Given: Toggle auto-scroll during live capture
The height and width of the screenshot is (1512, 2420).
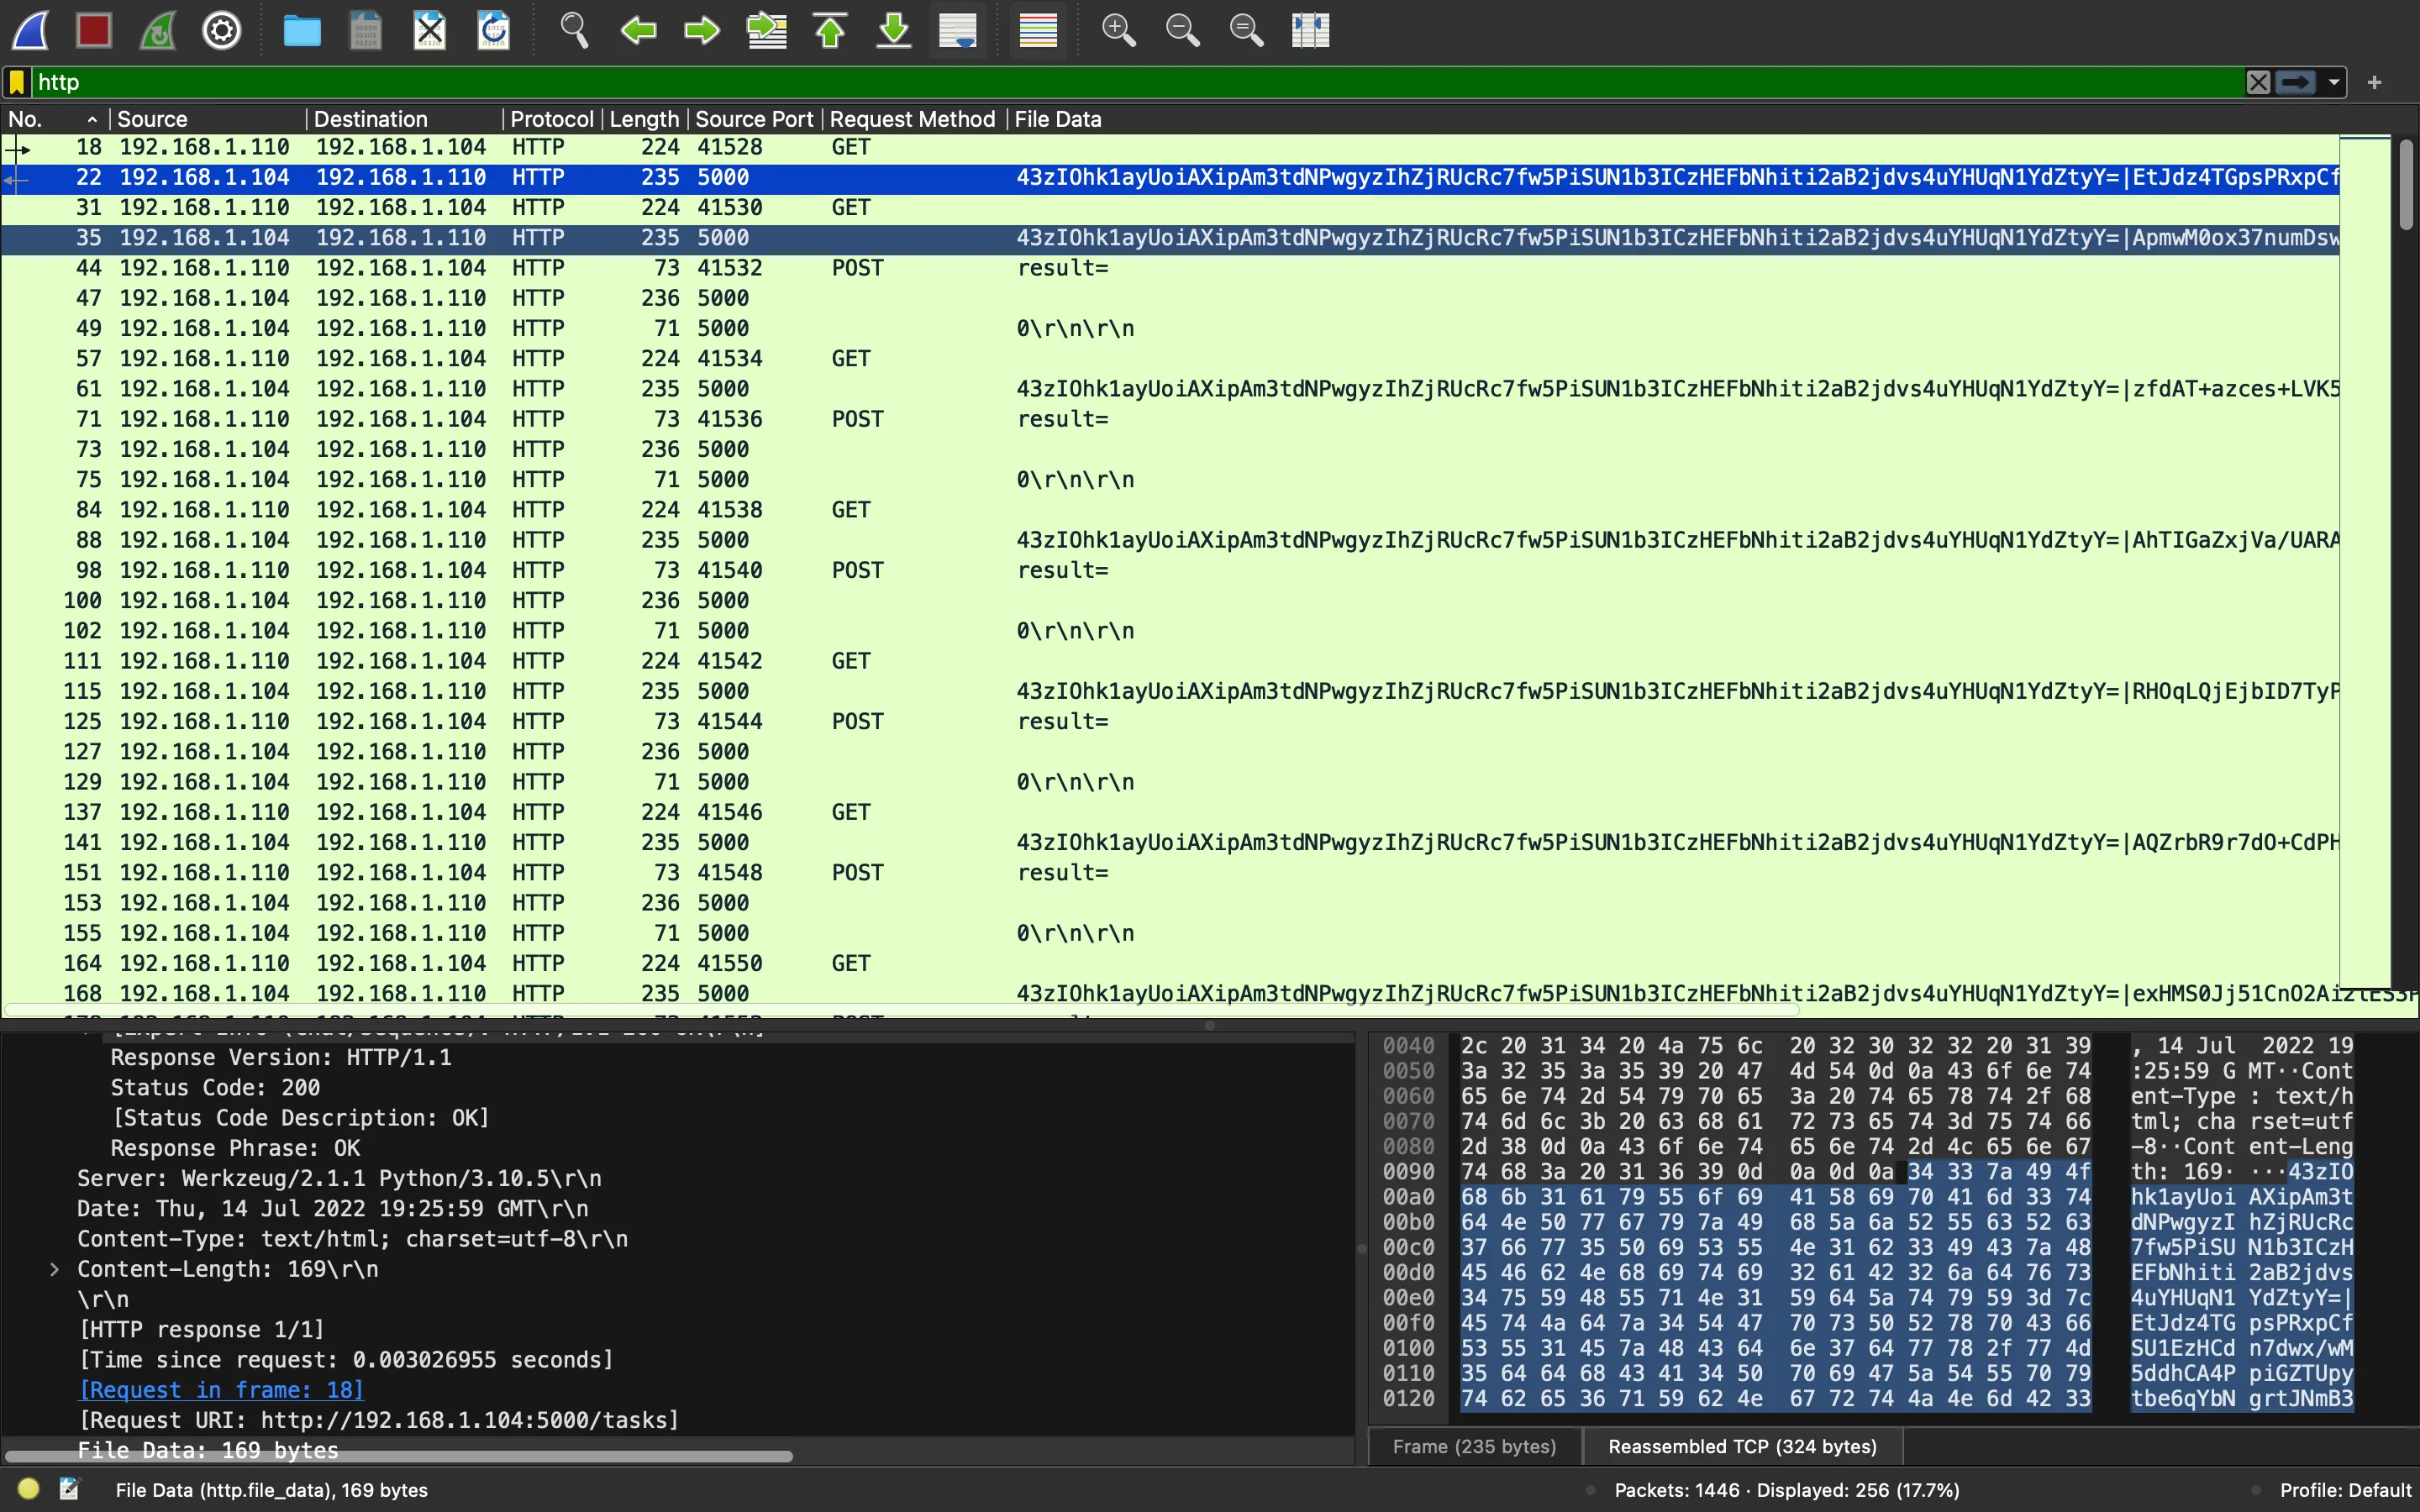Looking at the screenshot, I should pyautogui.click(x=958, y=30).
